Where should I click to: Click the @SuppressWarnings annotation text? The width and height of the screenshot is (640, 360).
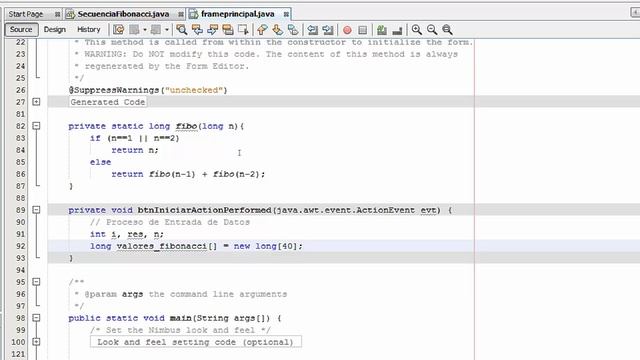click(x=148, y=90)
